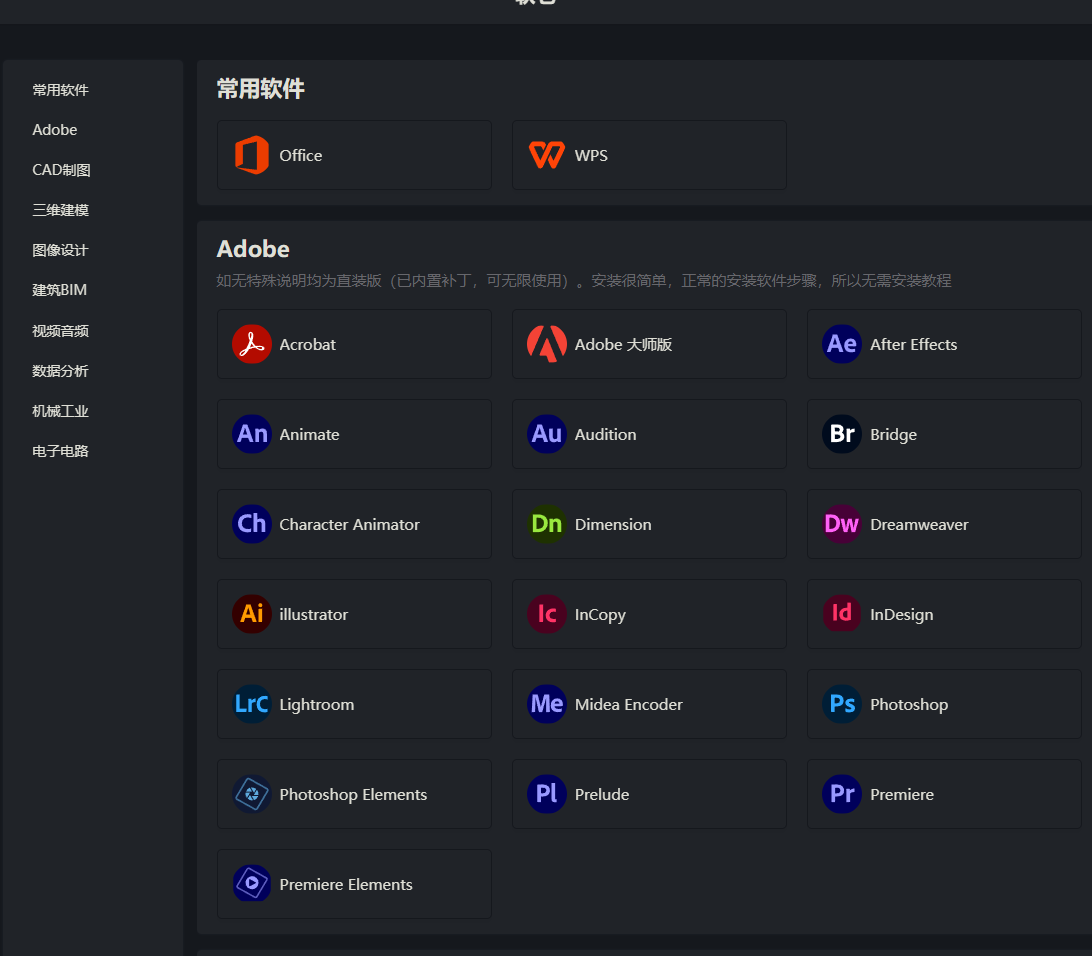The height and width of the screenshot is (956, 1092).
Task: Click the Bridge Br icon
Action: click(842, 434)
